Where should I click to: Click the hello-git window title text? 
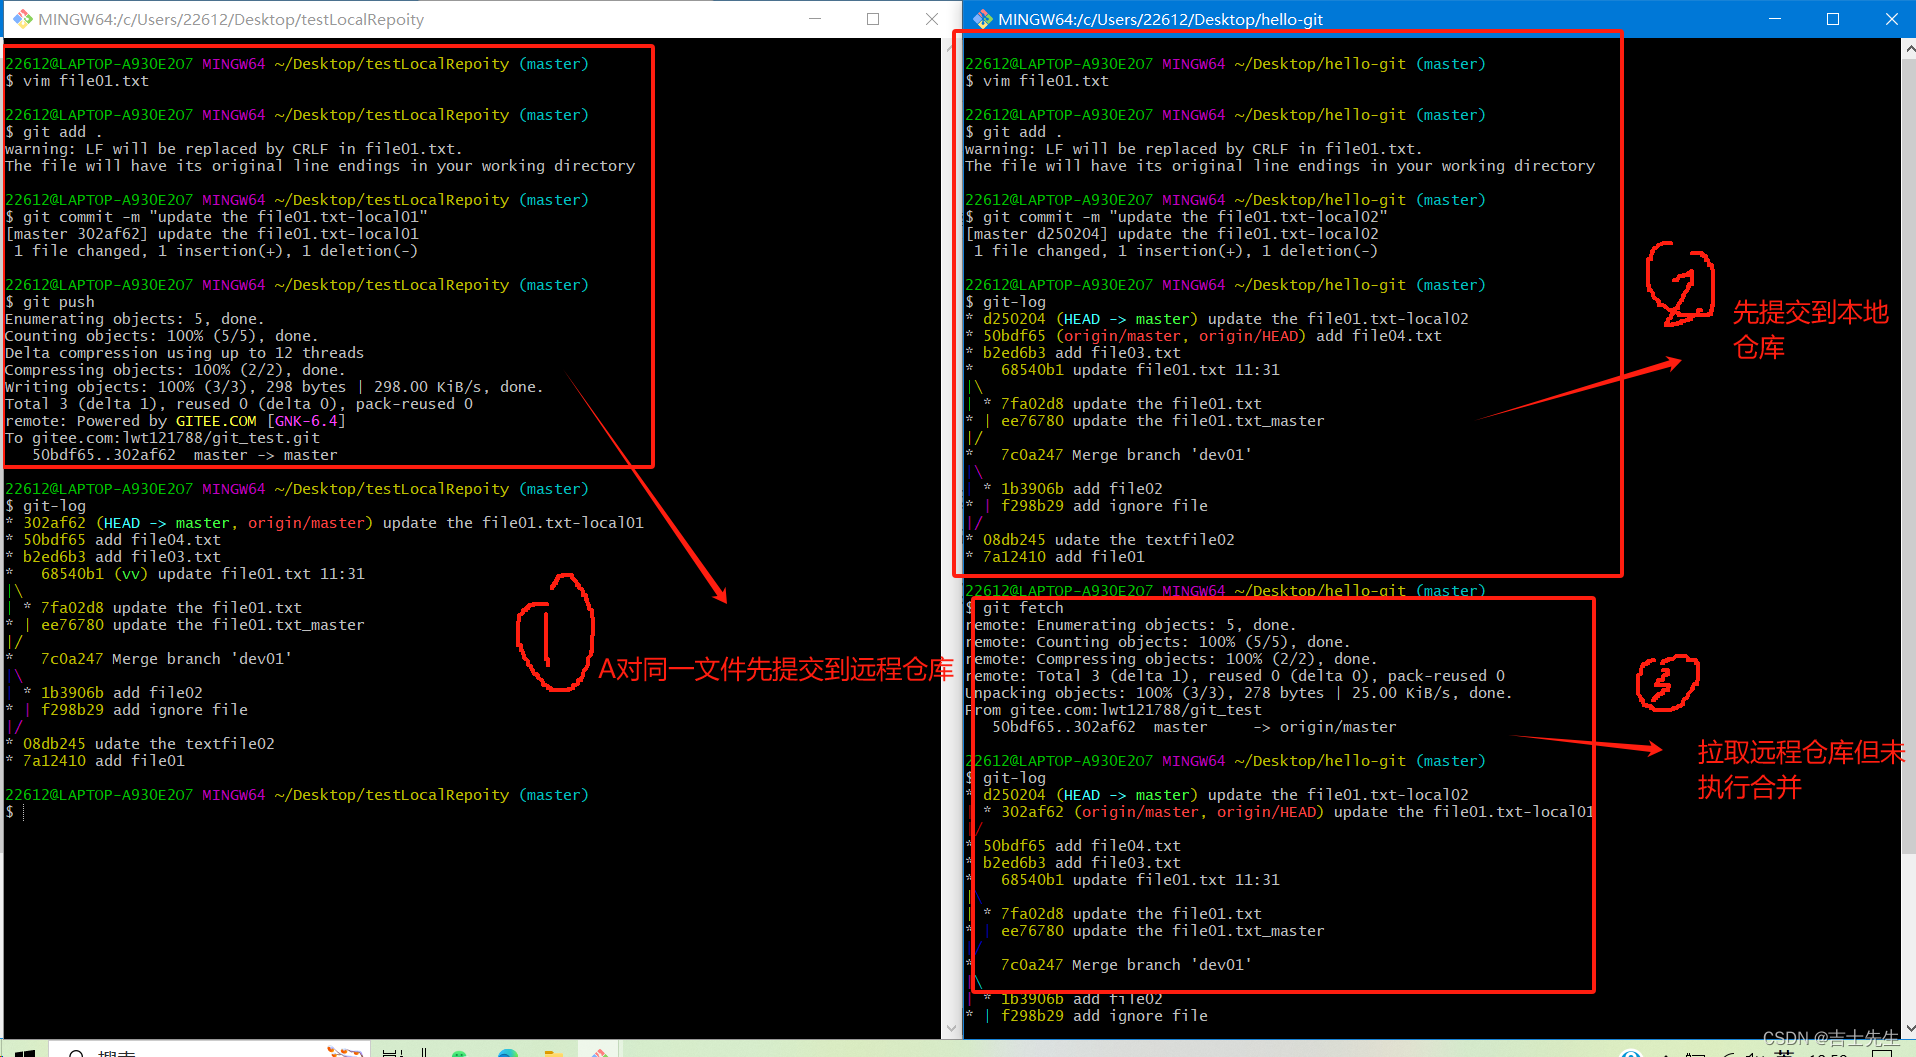(1160, 19)
